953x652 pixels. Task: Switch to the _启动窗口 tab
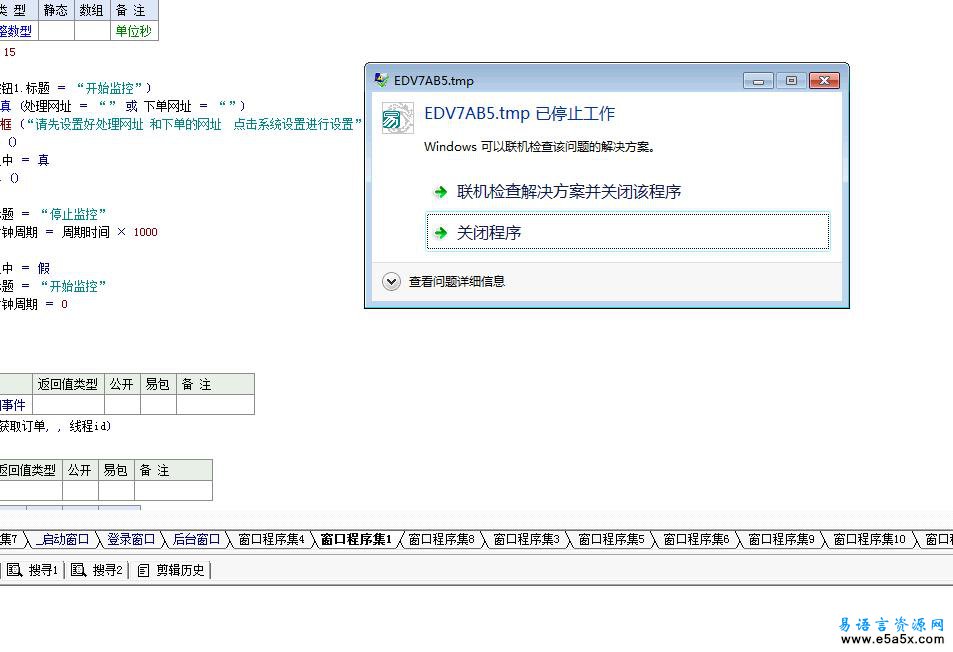point(63,539)
